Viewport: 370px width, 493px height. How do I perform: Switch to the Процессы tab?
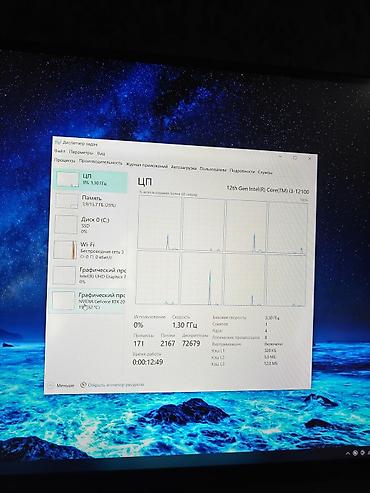65,160
